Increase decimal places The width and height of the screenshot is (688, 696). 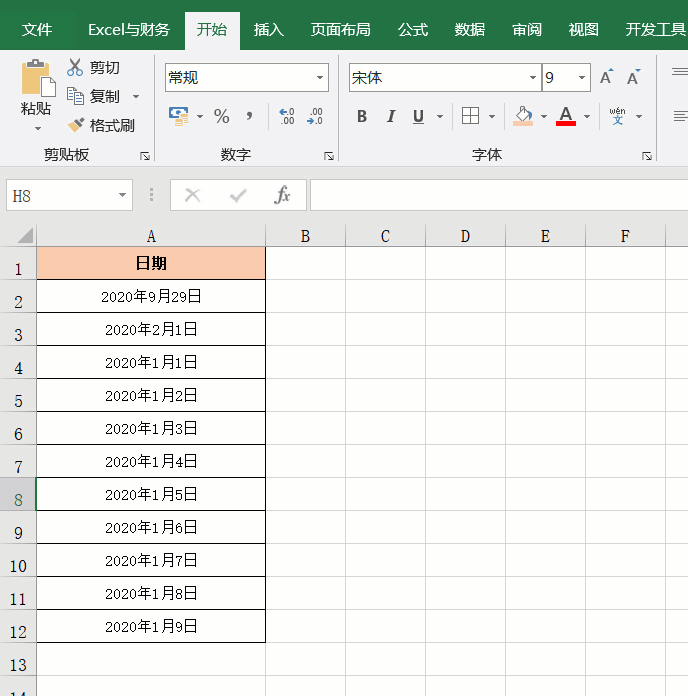286,116
